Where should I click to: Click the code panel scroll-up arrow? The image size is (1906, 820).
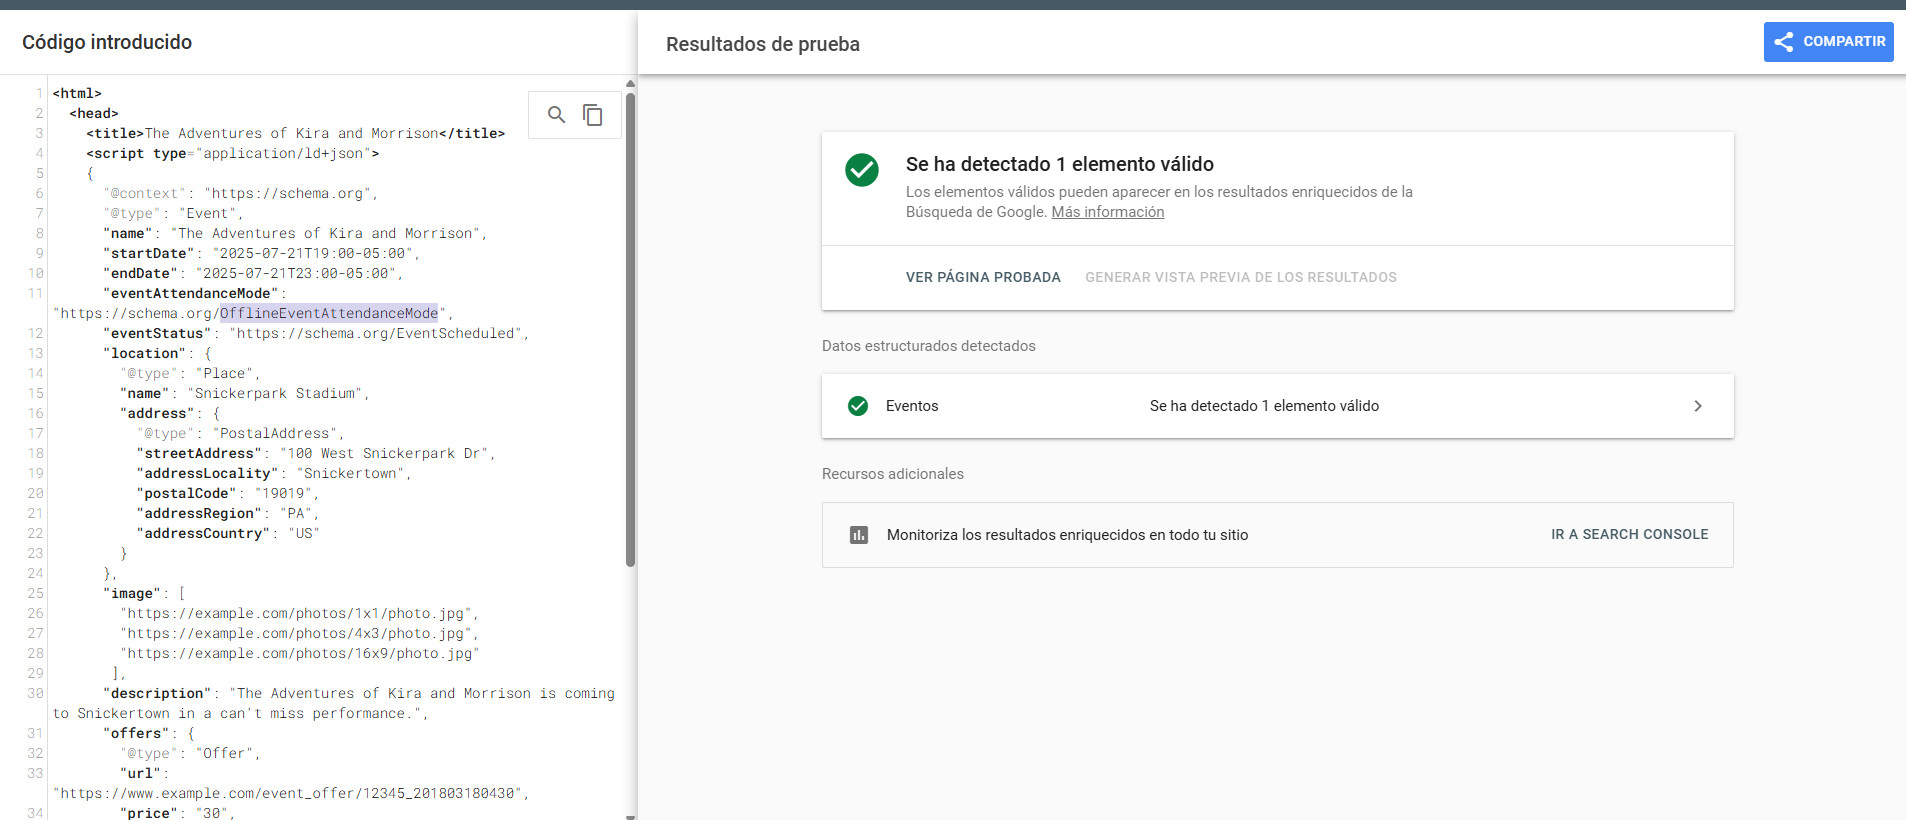(x=630, y=84)
